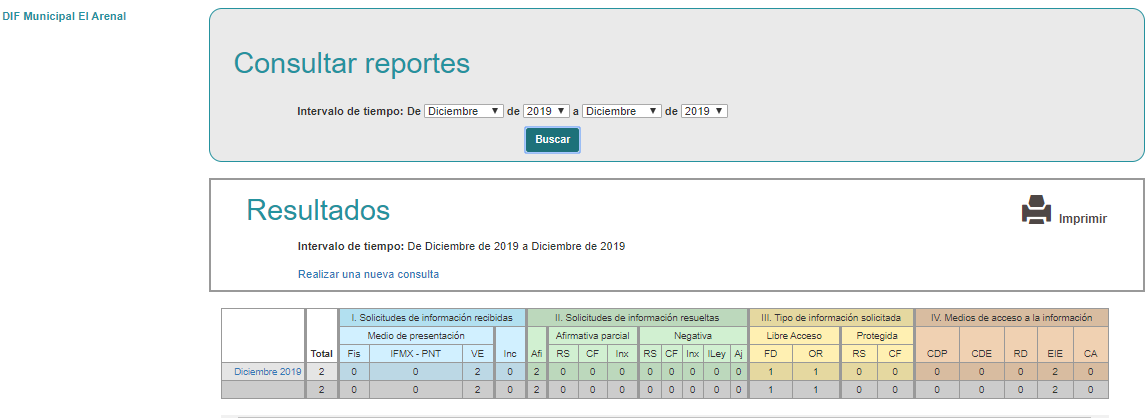Expand the end month Diciembre dropdown
The width and height of the screenshot is (1145, 418).
pyautogui.click(x=621, y=111)
